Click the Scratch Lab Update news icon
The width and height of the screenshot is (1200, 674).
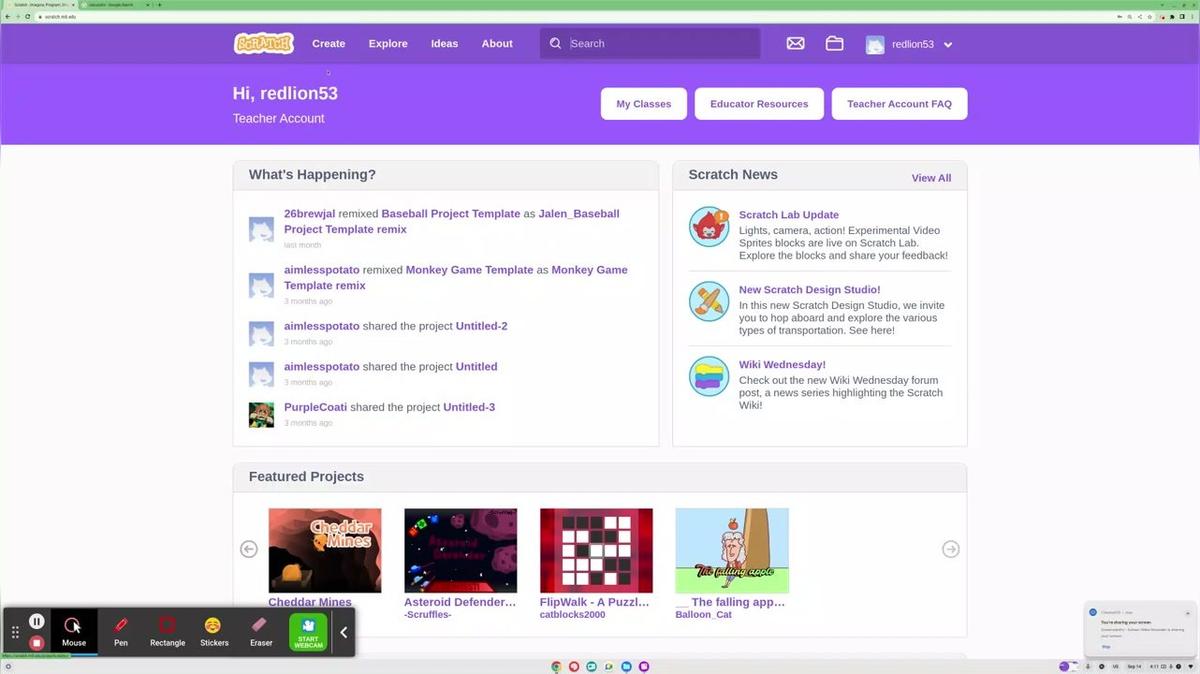(x=709, y=227)
